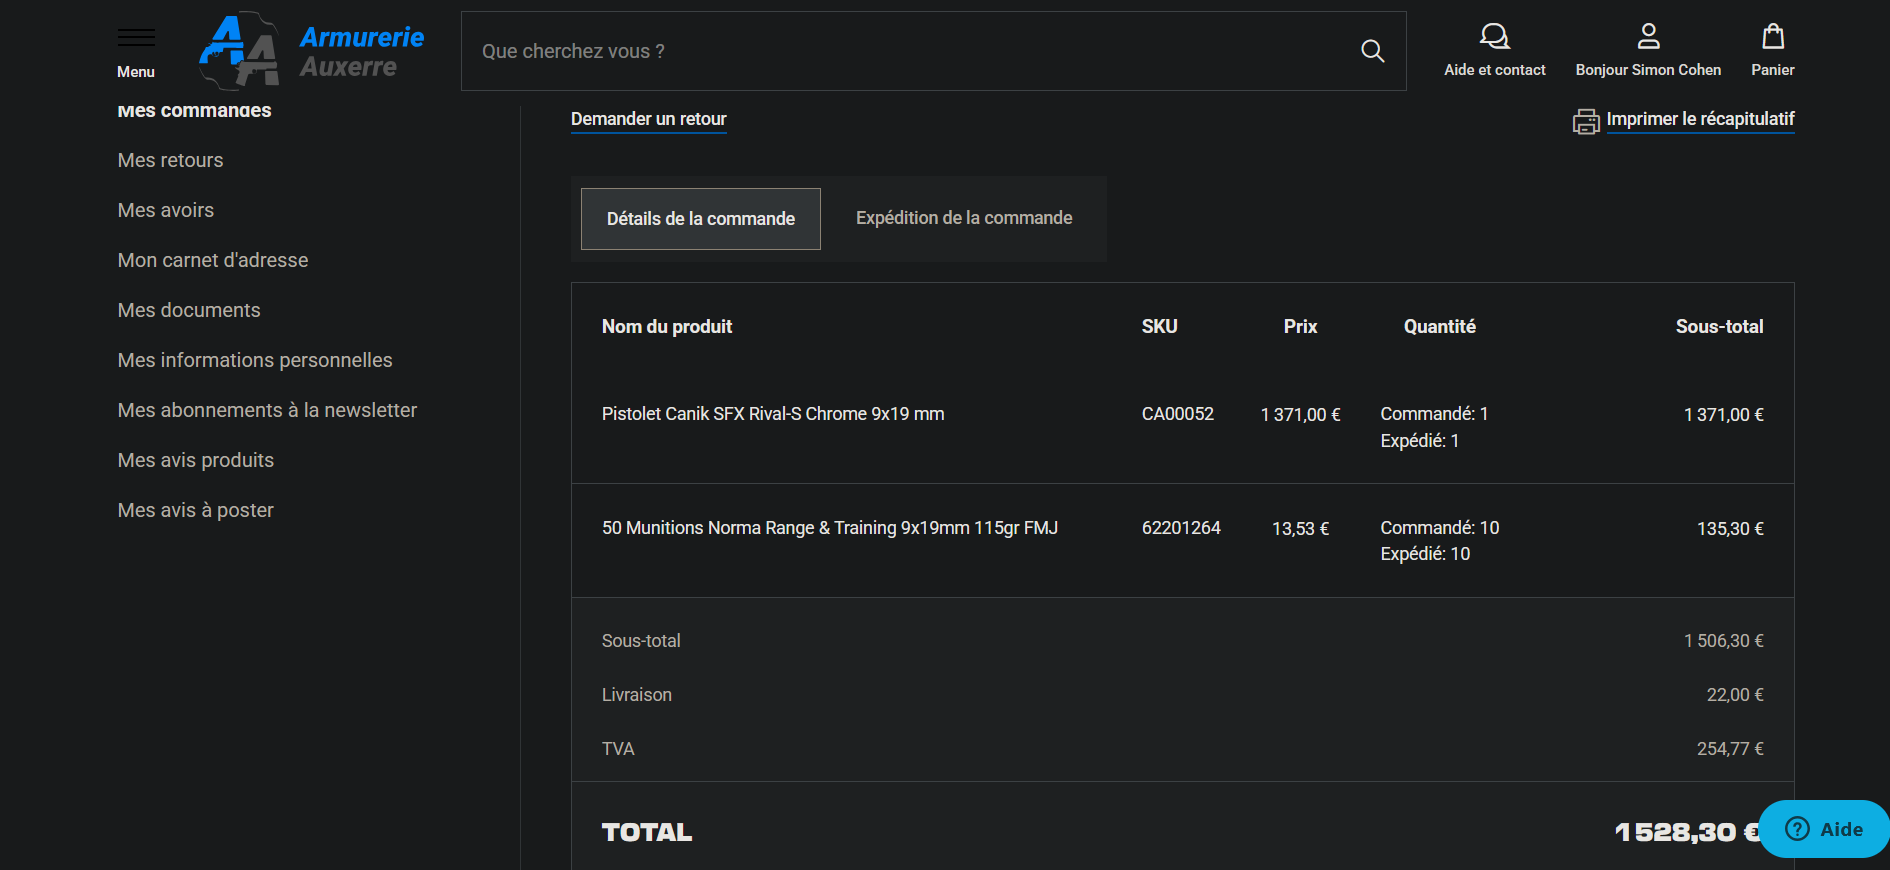Open the hamburger Menu icon
Image resolution: width=1890 pixels, height=870 pixels.
tap(136, 38)
